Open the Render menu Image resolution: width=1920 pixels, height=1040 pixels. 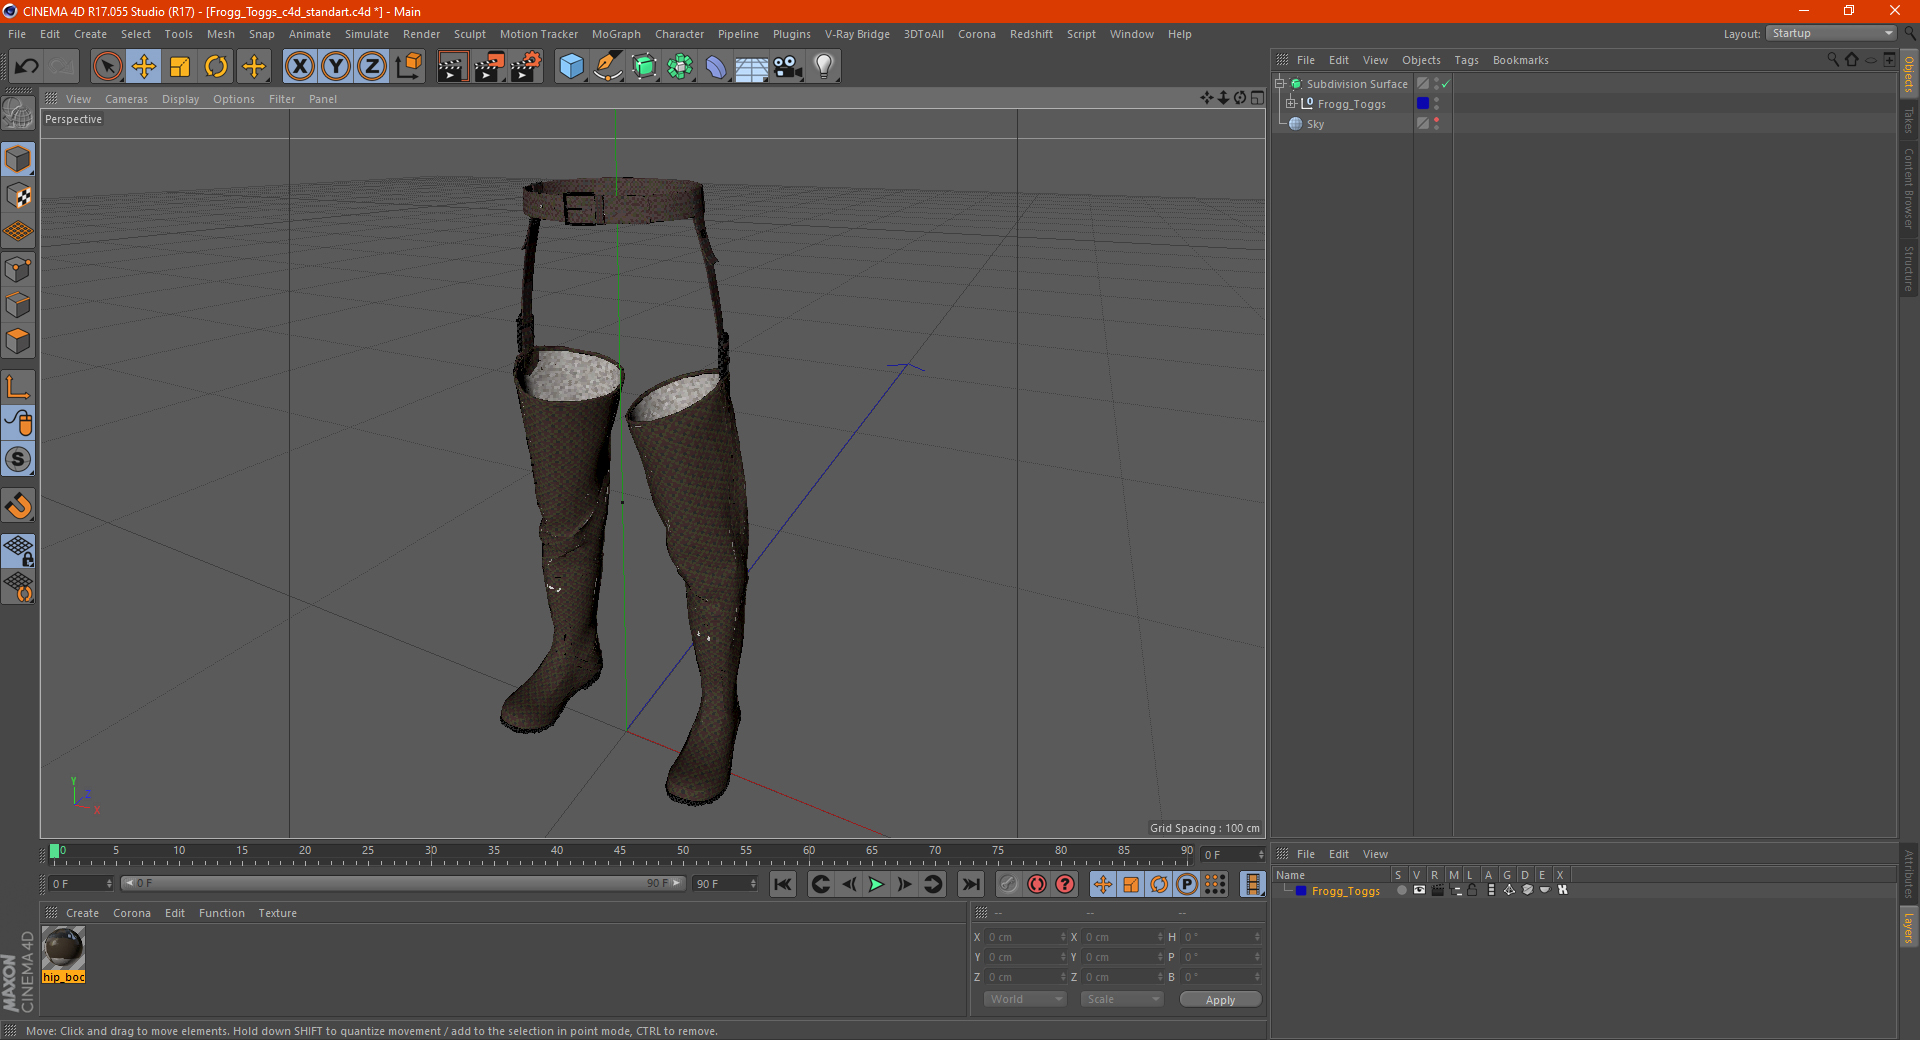tap(421, 34)
